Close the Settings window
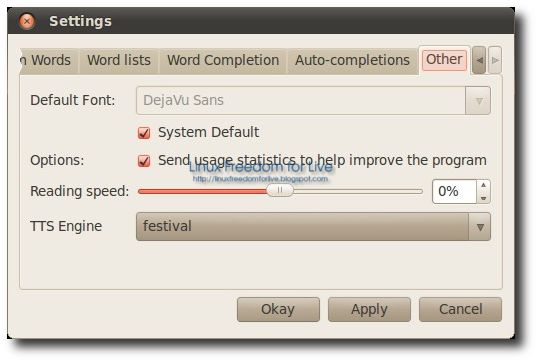This screenshot has width=538, height=362. 27,21
